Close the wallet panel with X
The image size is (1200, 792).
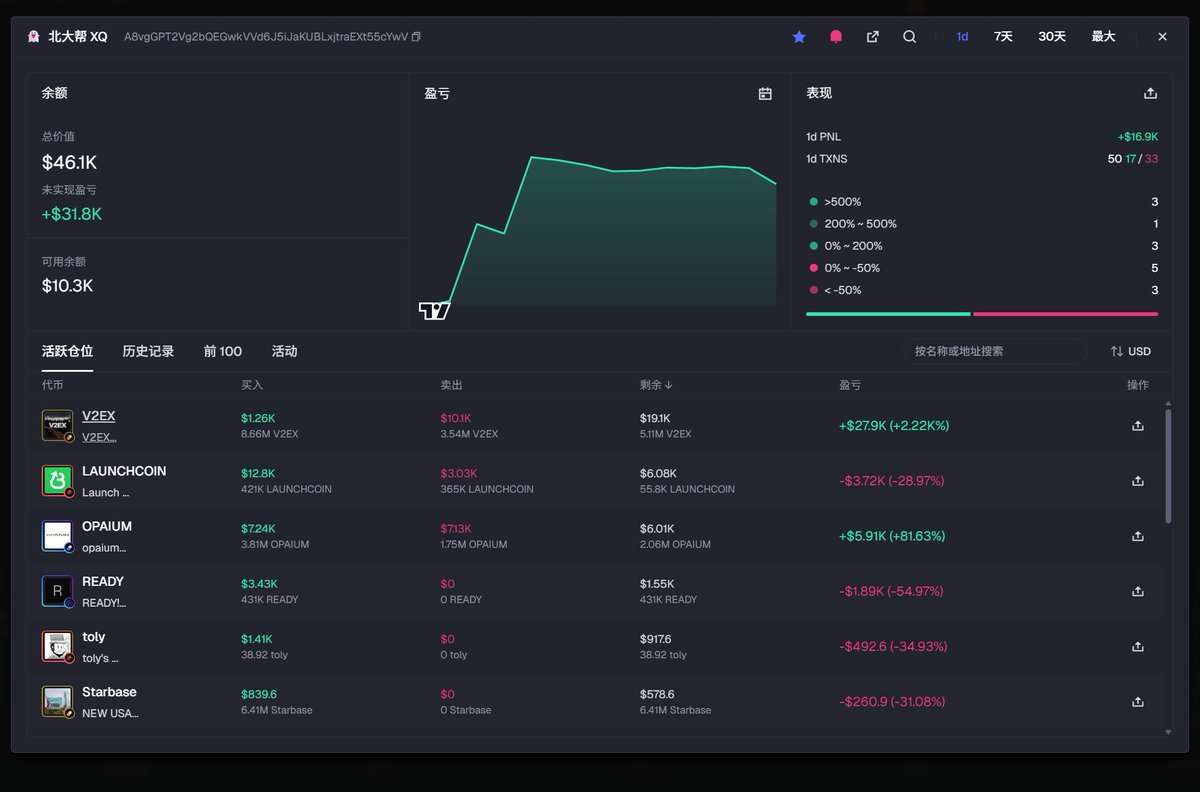point(1162,37)
